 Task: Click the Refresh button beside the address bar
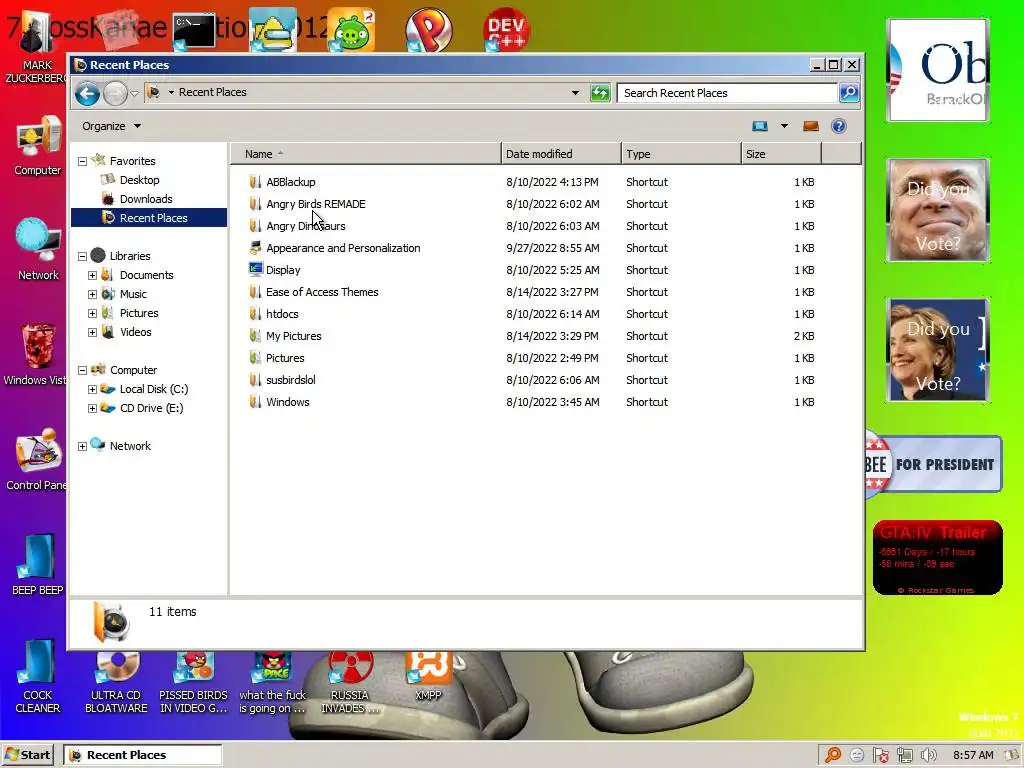click(600, 93)
